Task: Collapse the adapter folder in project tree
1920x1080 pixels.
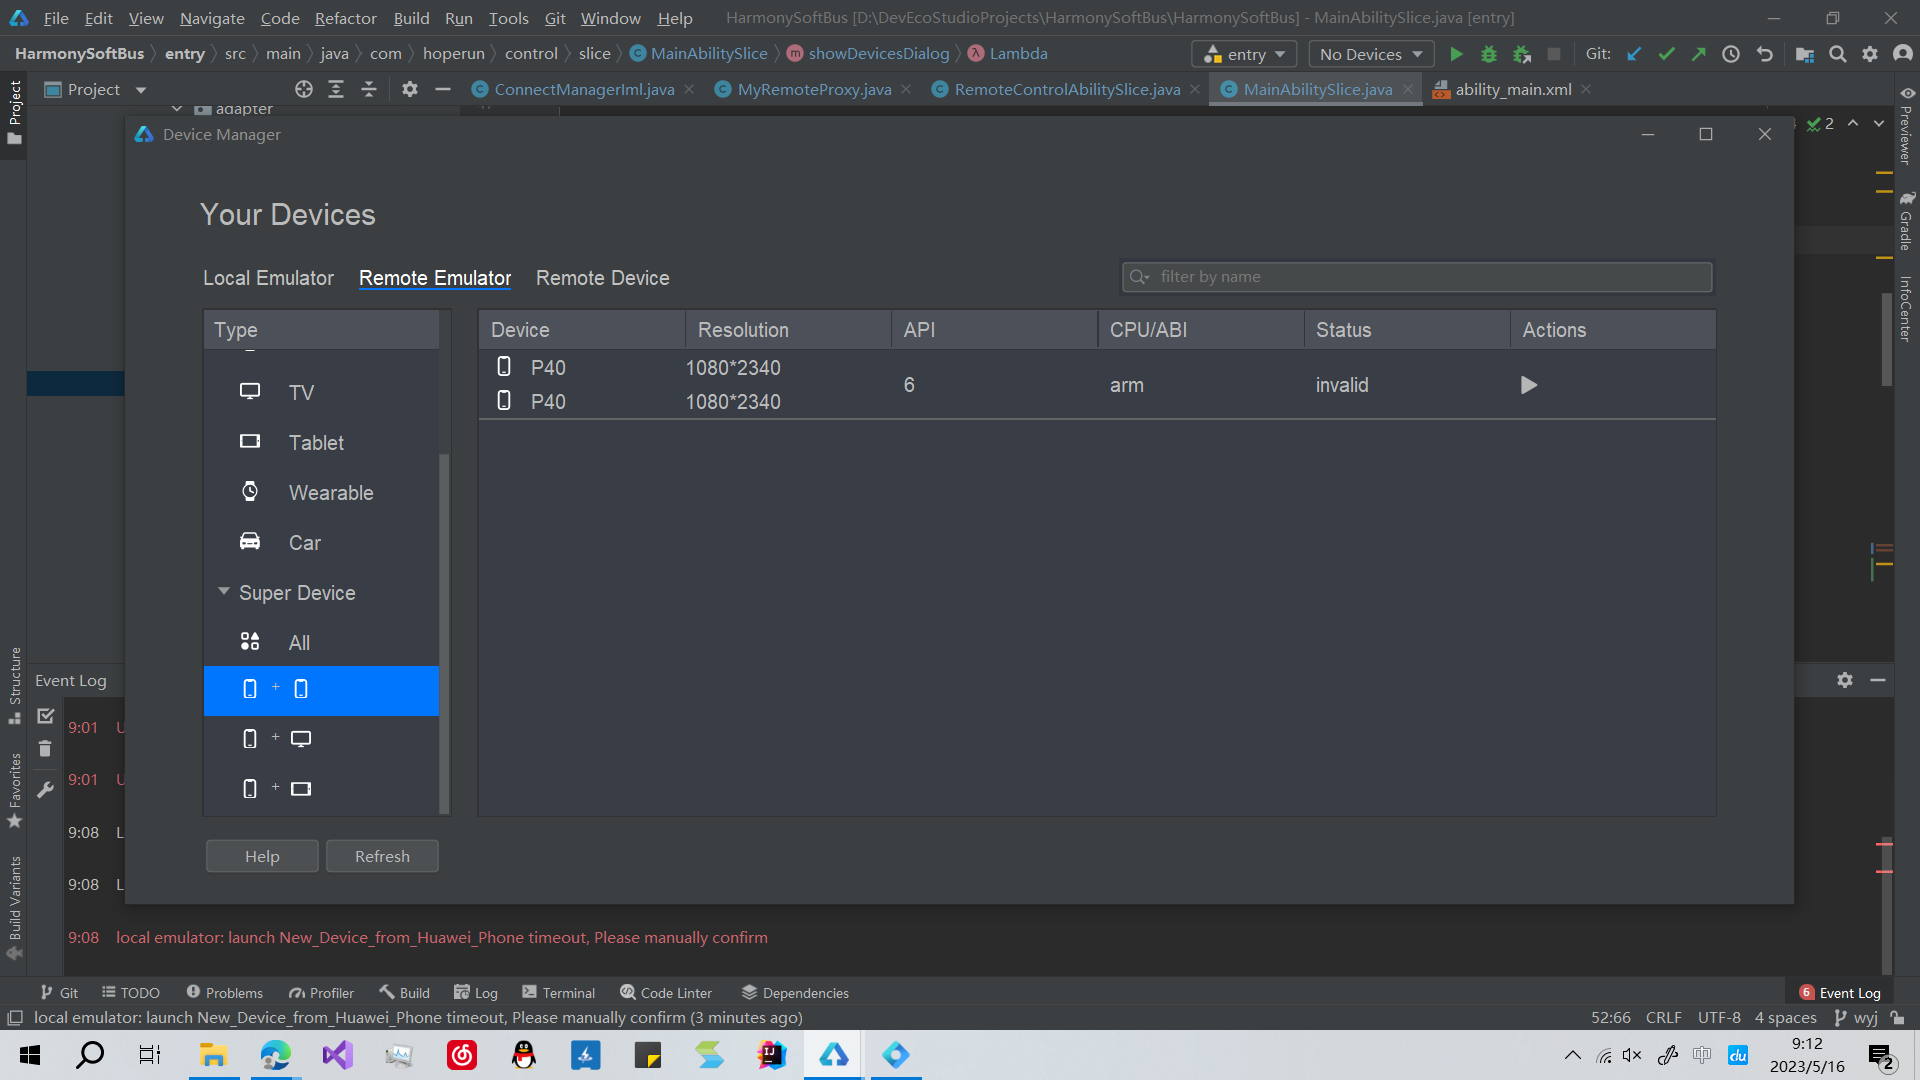Action: (x=177, y=109)
